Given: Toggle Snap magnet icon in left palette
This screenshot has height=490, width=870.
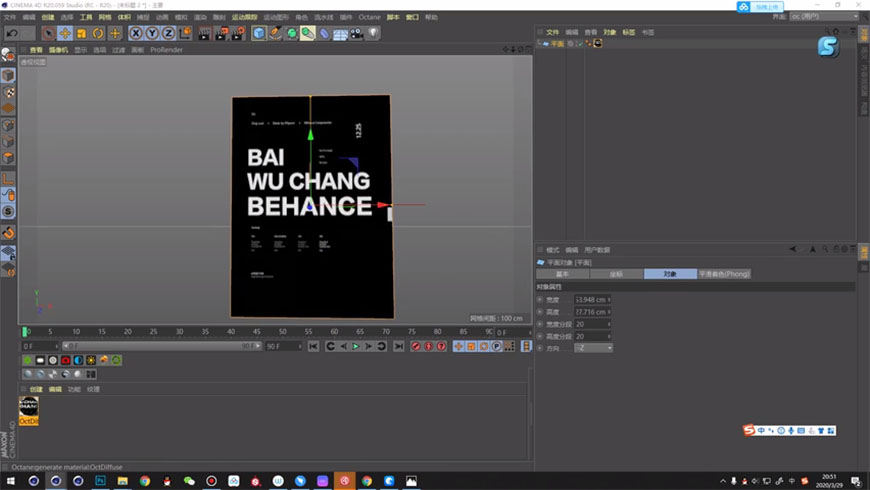Looking at the screenshot, I should coord(8,233).
